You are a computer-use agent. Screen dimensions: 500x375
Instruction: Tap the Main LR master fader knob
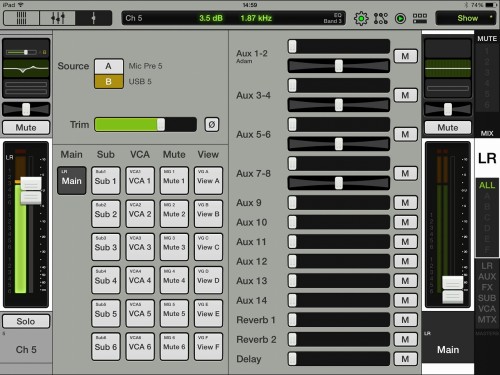tap(452, 290)
